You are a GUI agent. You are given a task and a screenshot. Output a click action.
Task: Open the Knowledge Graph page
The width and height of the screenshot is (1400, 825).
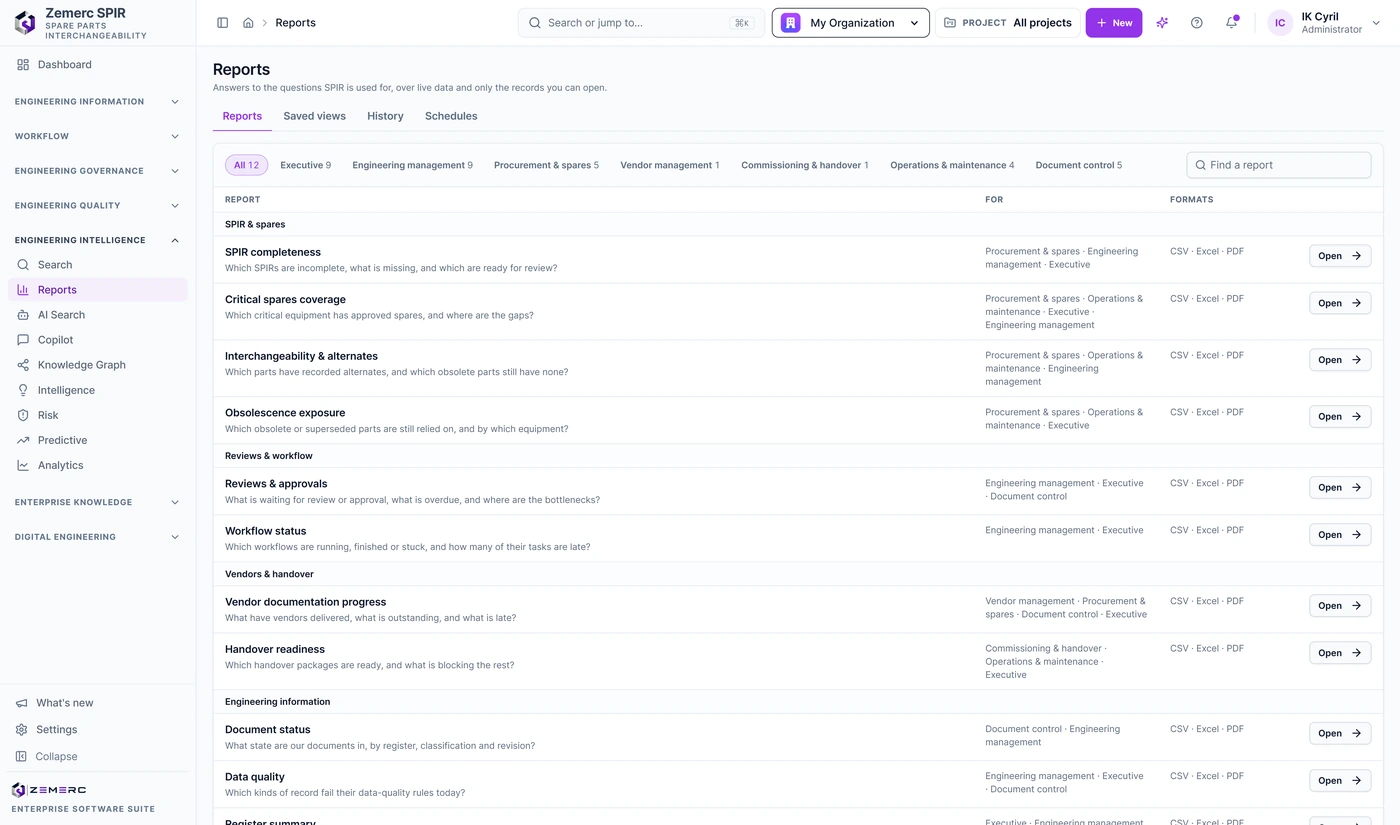pyautogui.click(x=98, y=365)
